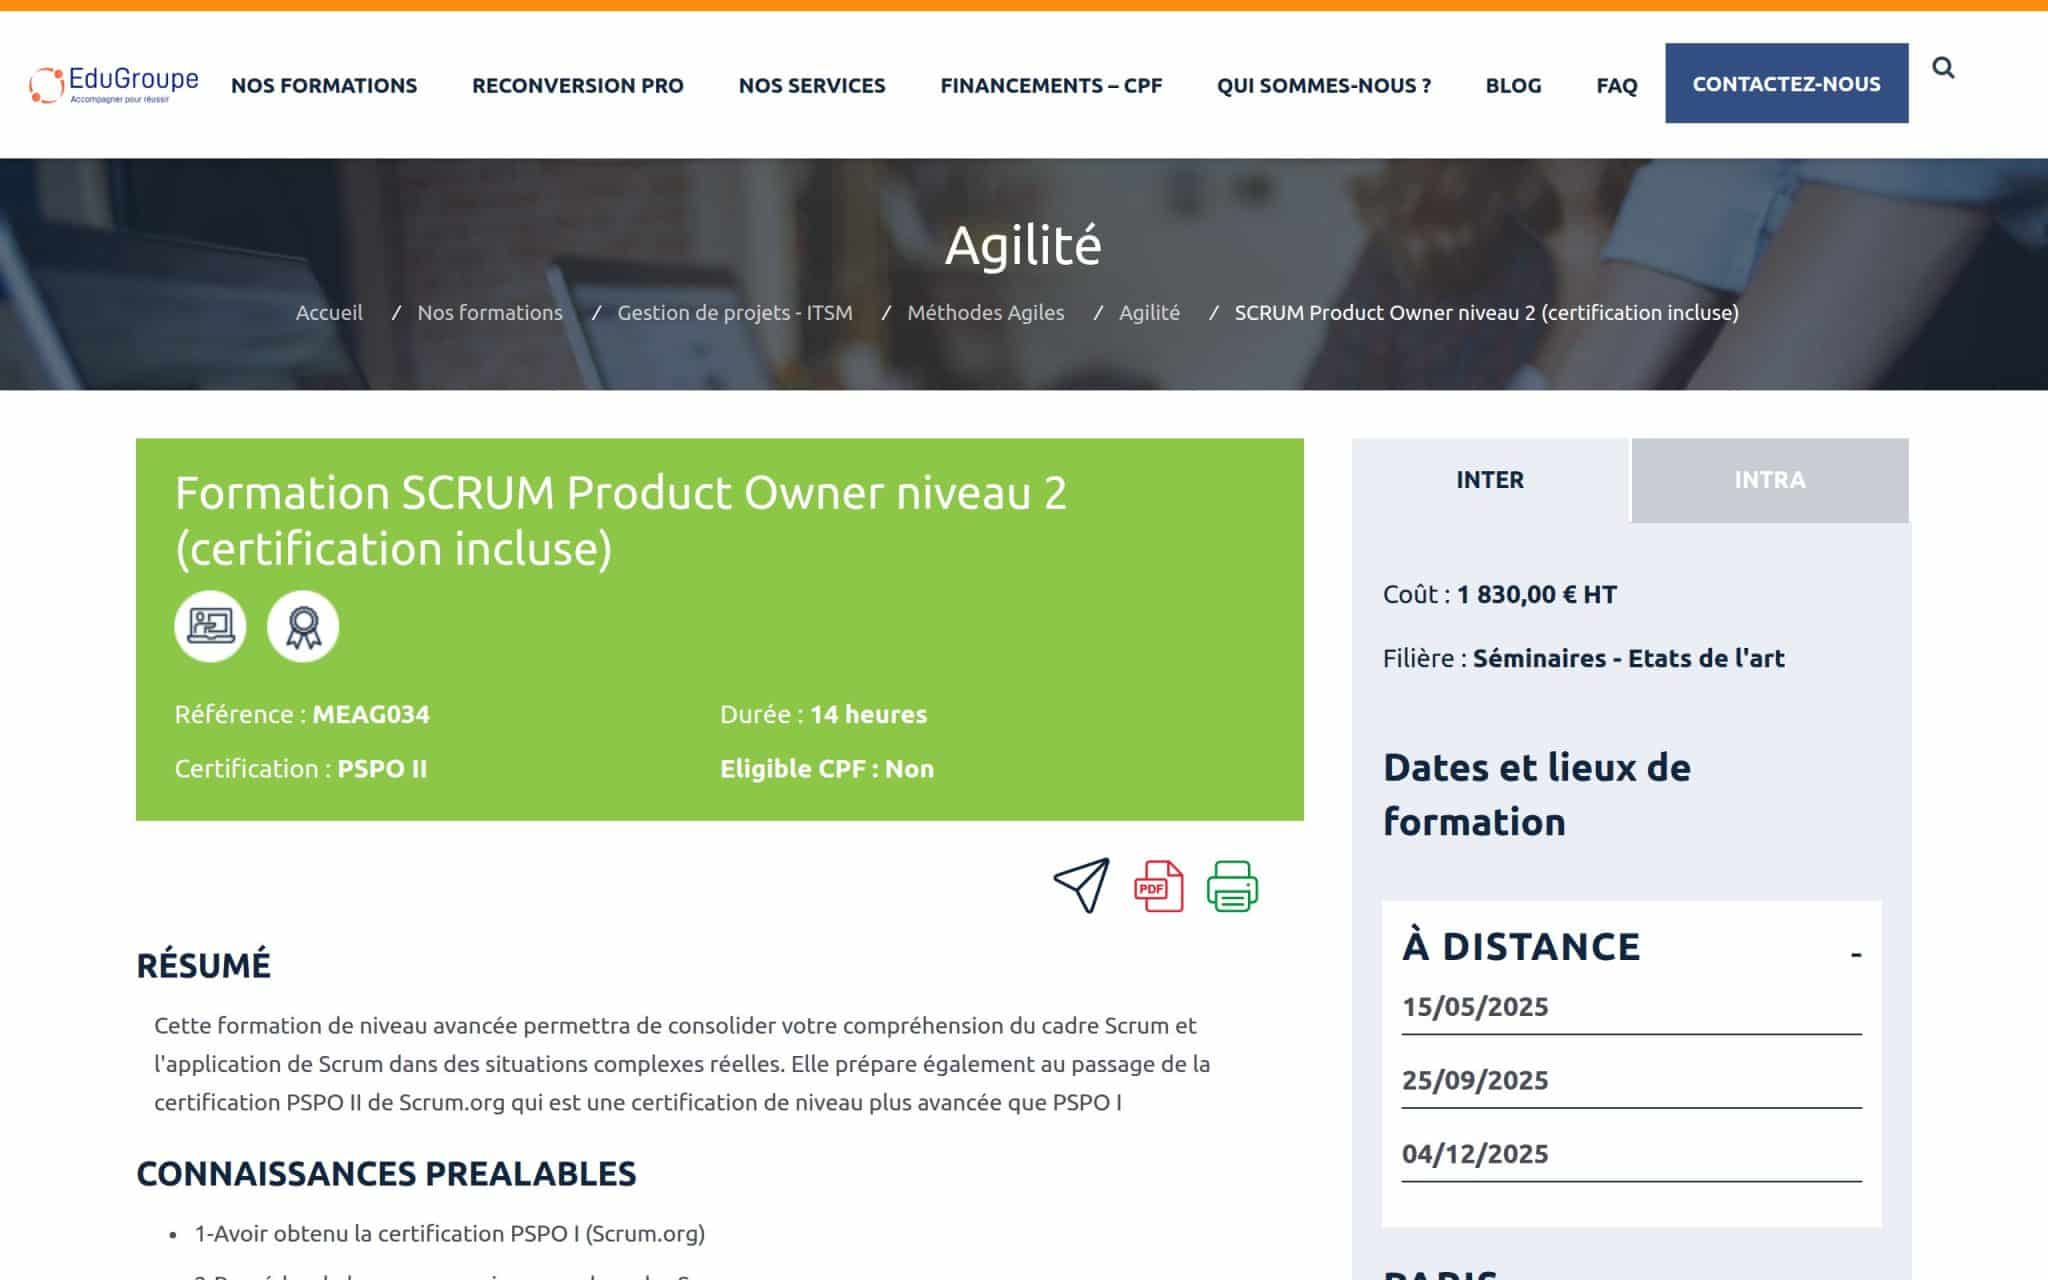Viewport: 2048px width, 1280px height.
Task: Open Nos formations breadcrumb link
Action: point(490,312)
